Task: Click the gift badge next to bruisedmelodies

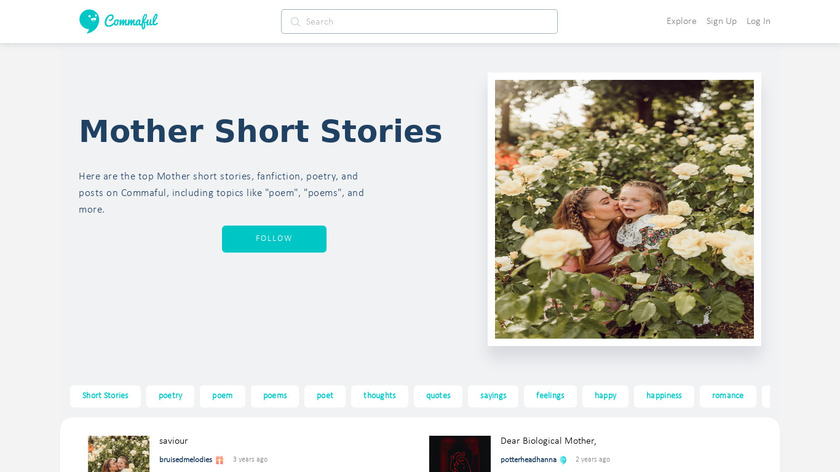Action: [x=220, y=460]
